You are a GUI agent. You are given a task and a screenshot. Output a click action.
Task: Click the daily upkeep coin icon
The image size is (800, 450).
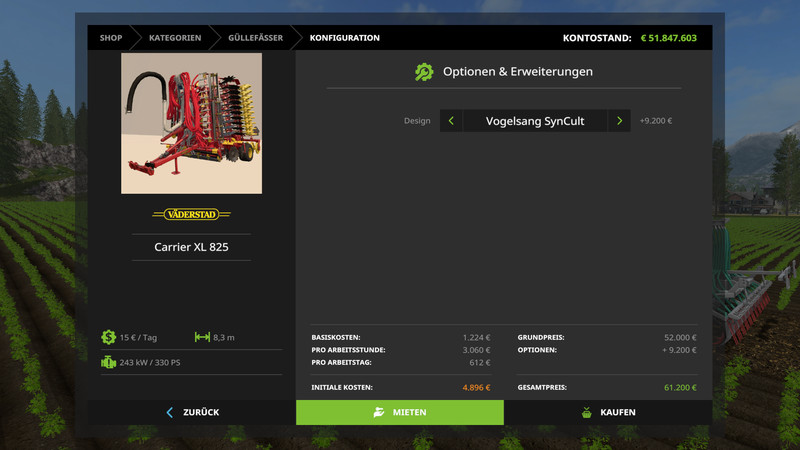click(108, 337)
